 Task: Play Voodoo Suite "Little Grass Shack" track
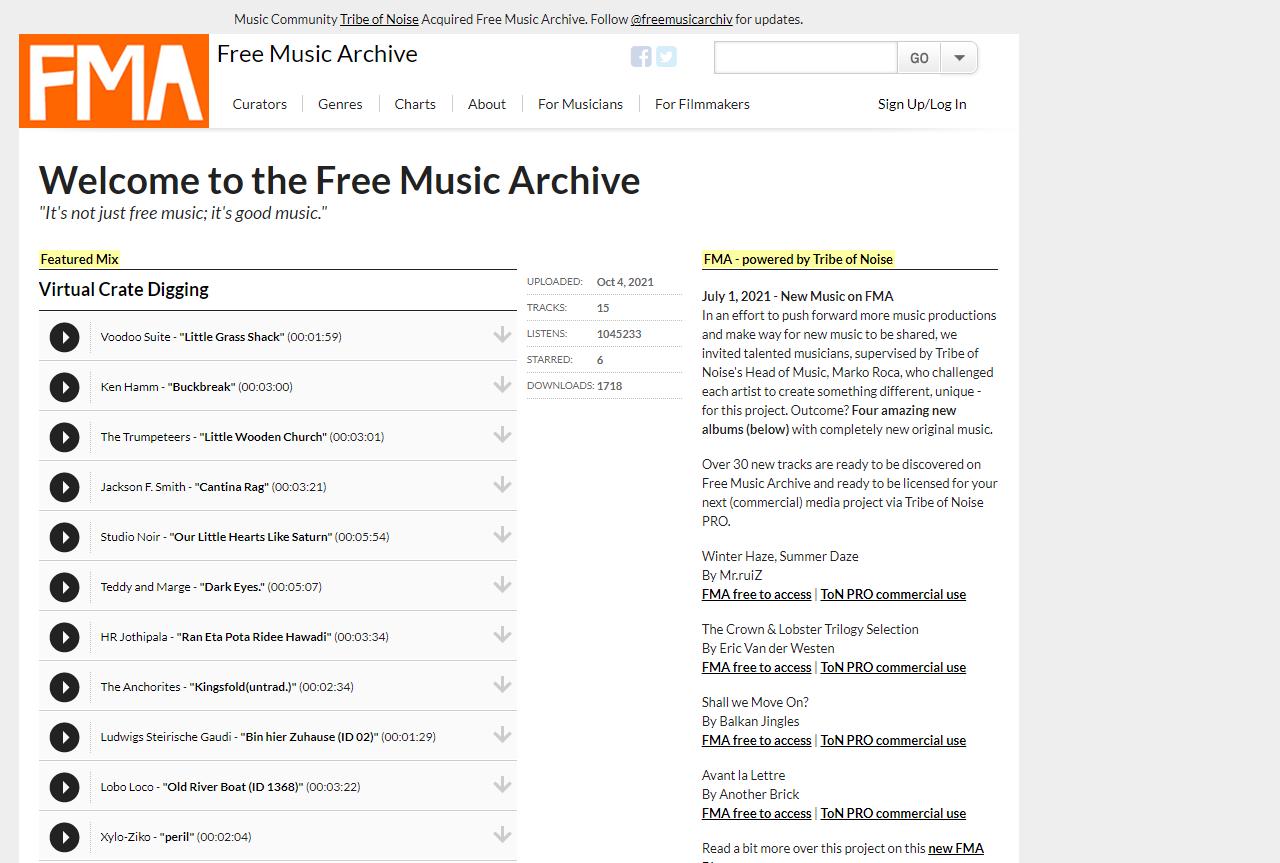click(x=64, y=337)
